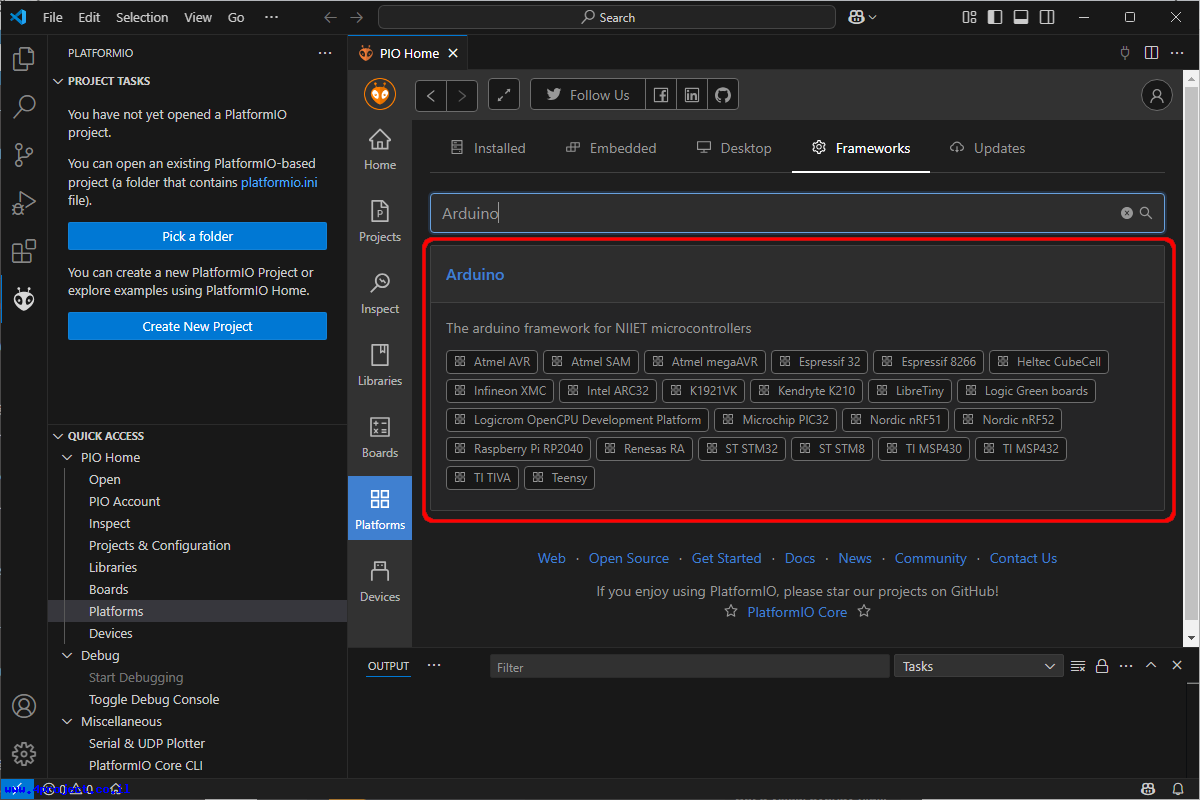Click the search magnifier in framework search

tap(1146, 213)
